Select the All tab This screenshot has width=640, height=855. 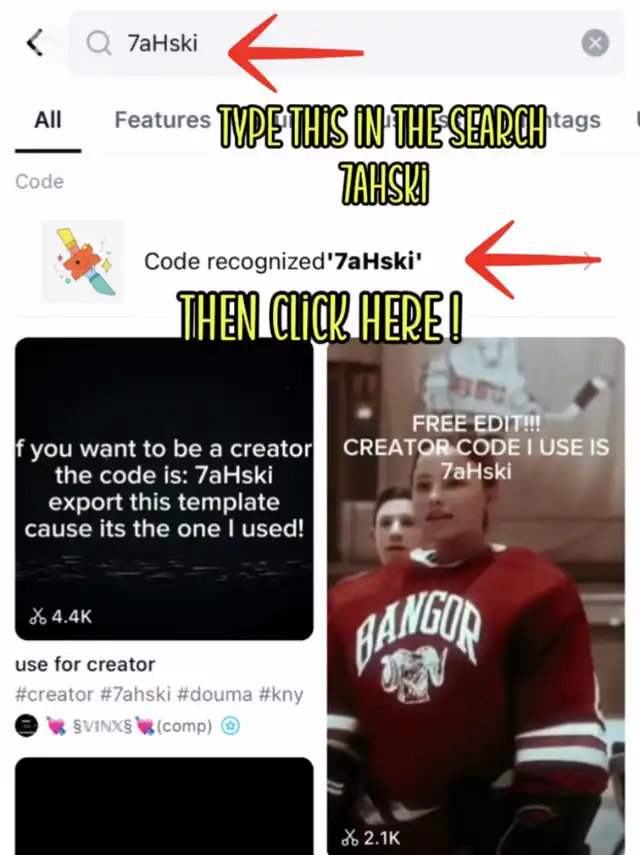point(48,120)
